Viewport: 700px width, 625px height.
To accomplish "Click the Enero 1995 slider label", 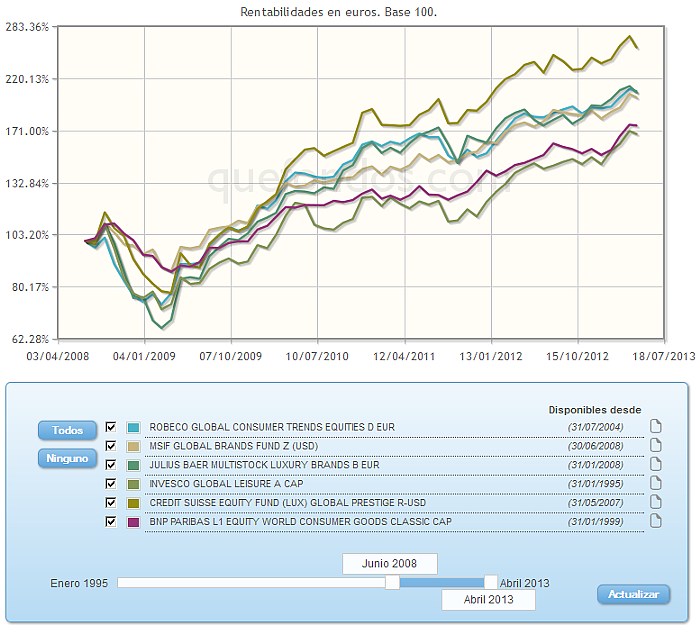I will pos(79,583).
